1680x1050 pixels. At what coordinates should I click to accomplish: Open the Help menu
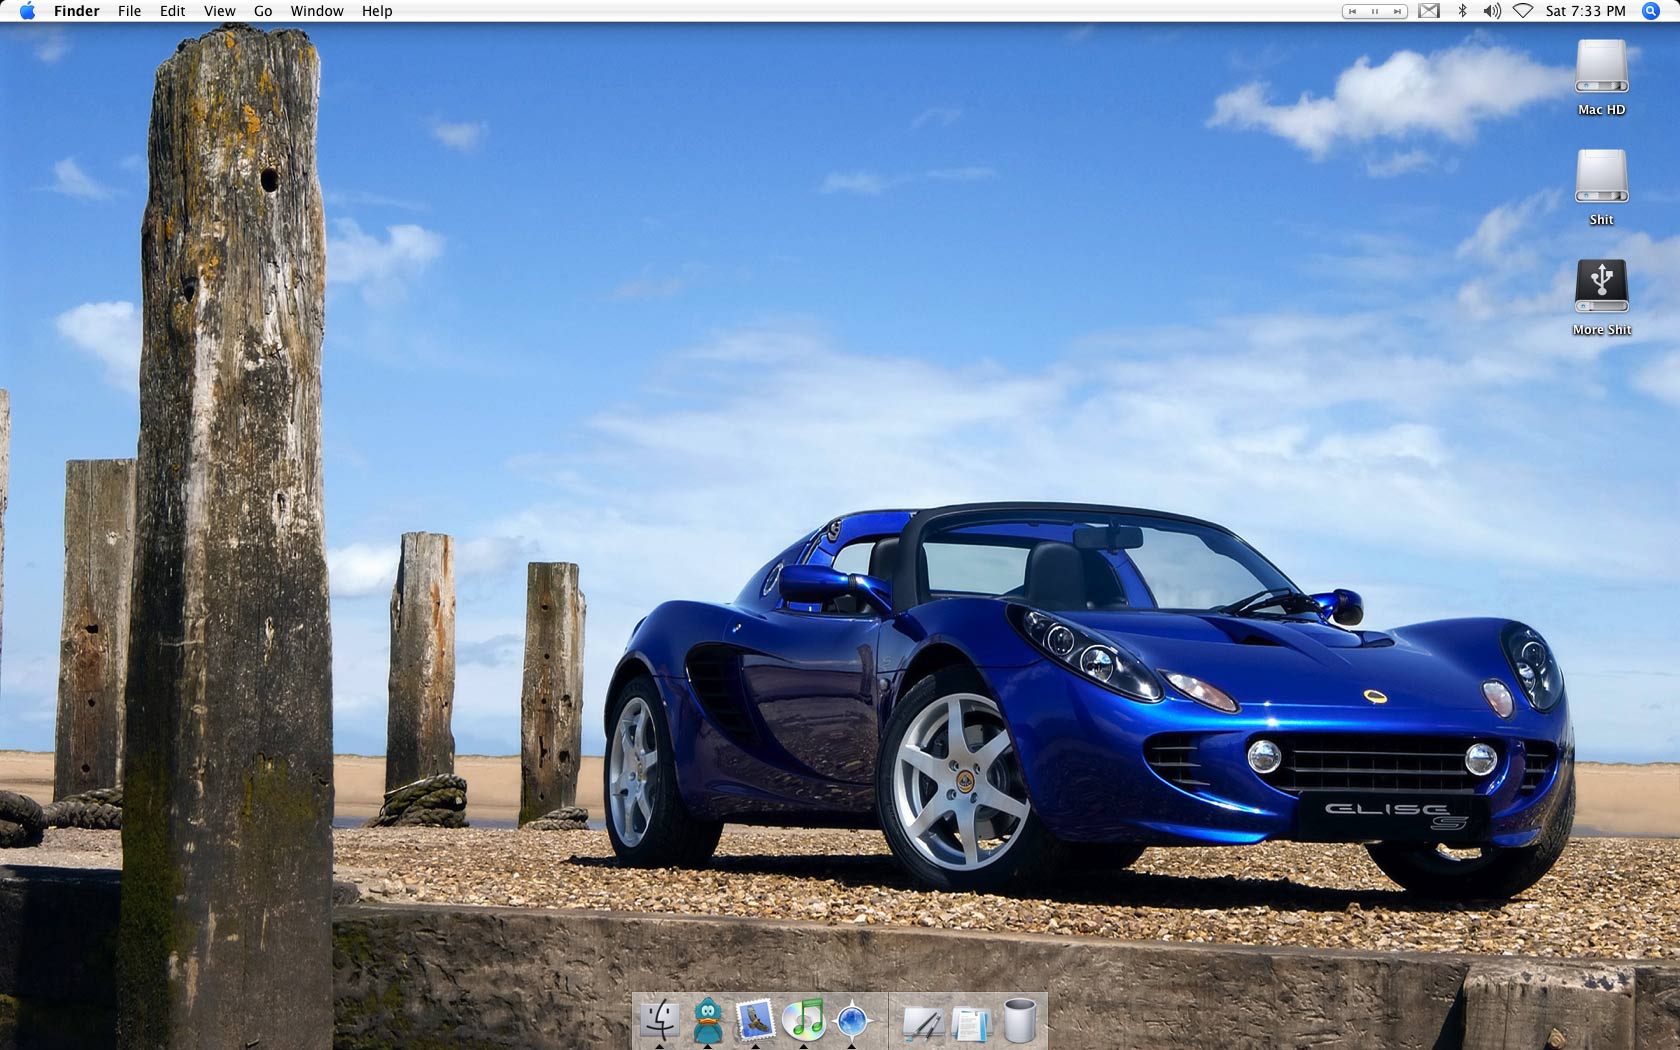[377, 11]
